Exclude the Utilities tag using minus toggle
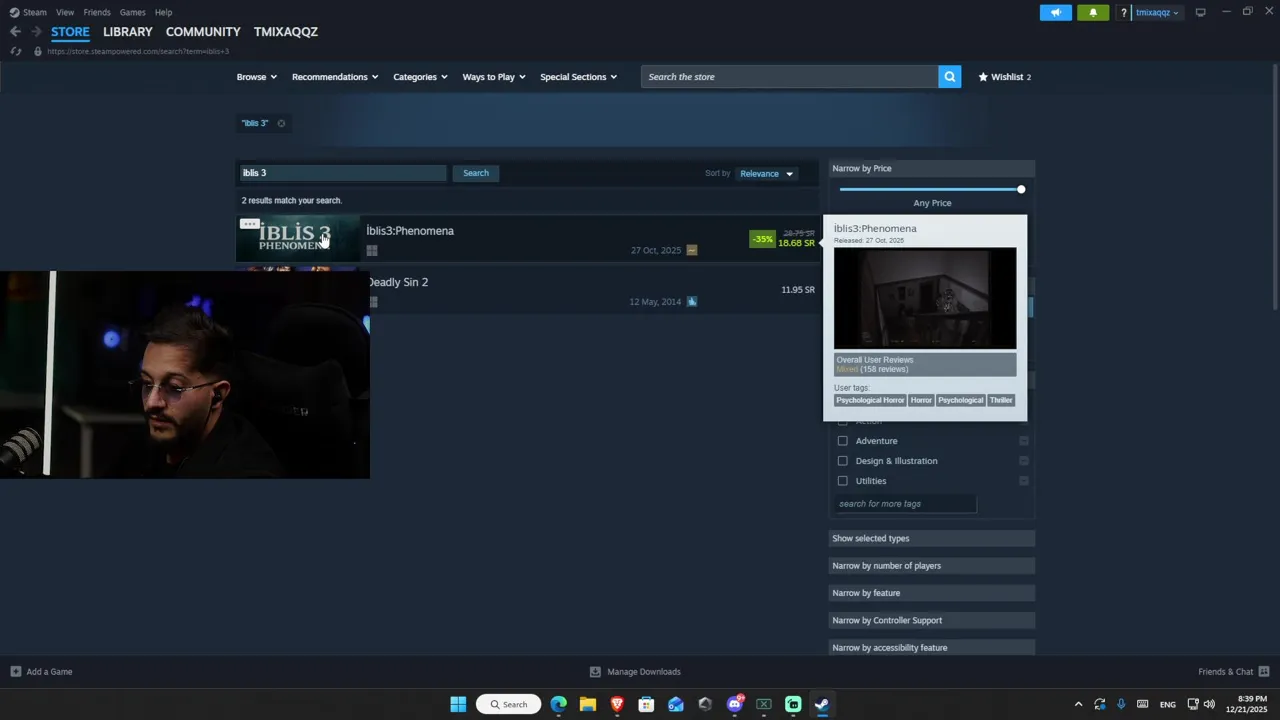The height and width of the screenshot is (720, 1280). click(1024, 481)
